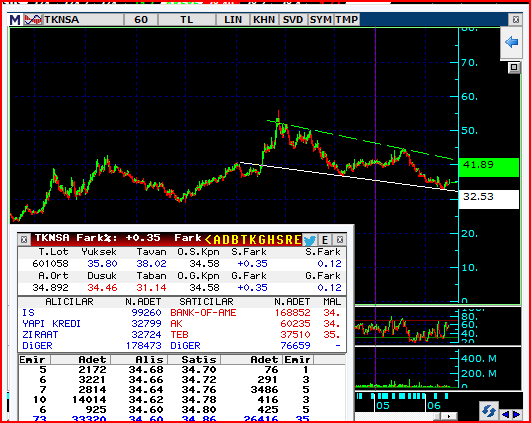Click the blue refresh arrows icon

tap(489, 411)
